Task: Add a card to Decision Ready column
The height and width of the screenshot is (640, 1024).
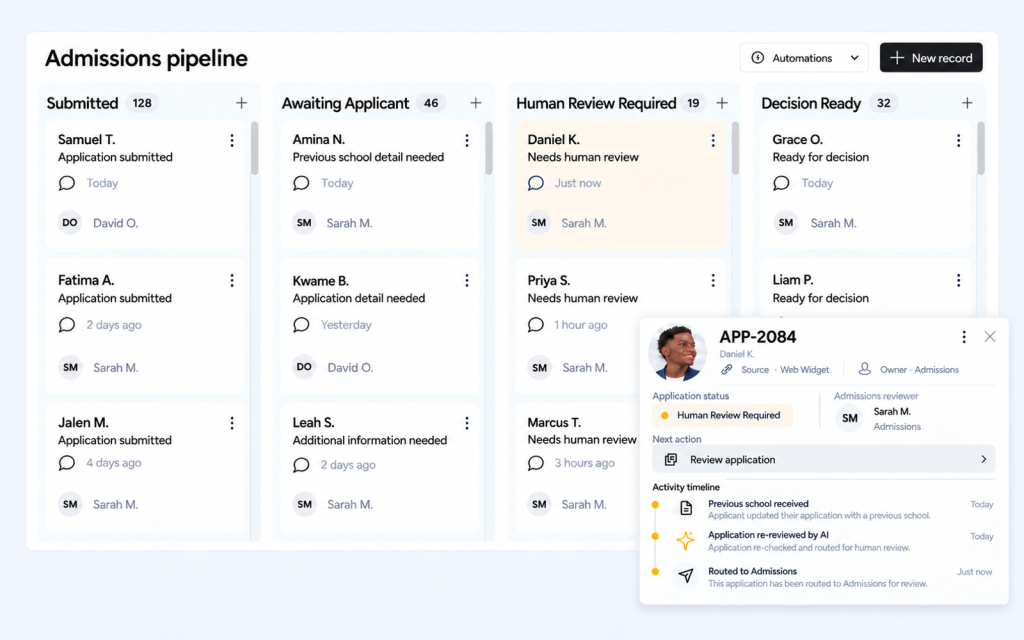Action: point(967,103)
